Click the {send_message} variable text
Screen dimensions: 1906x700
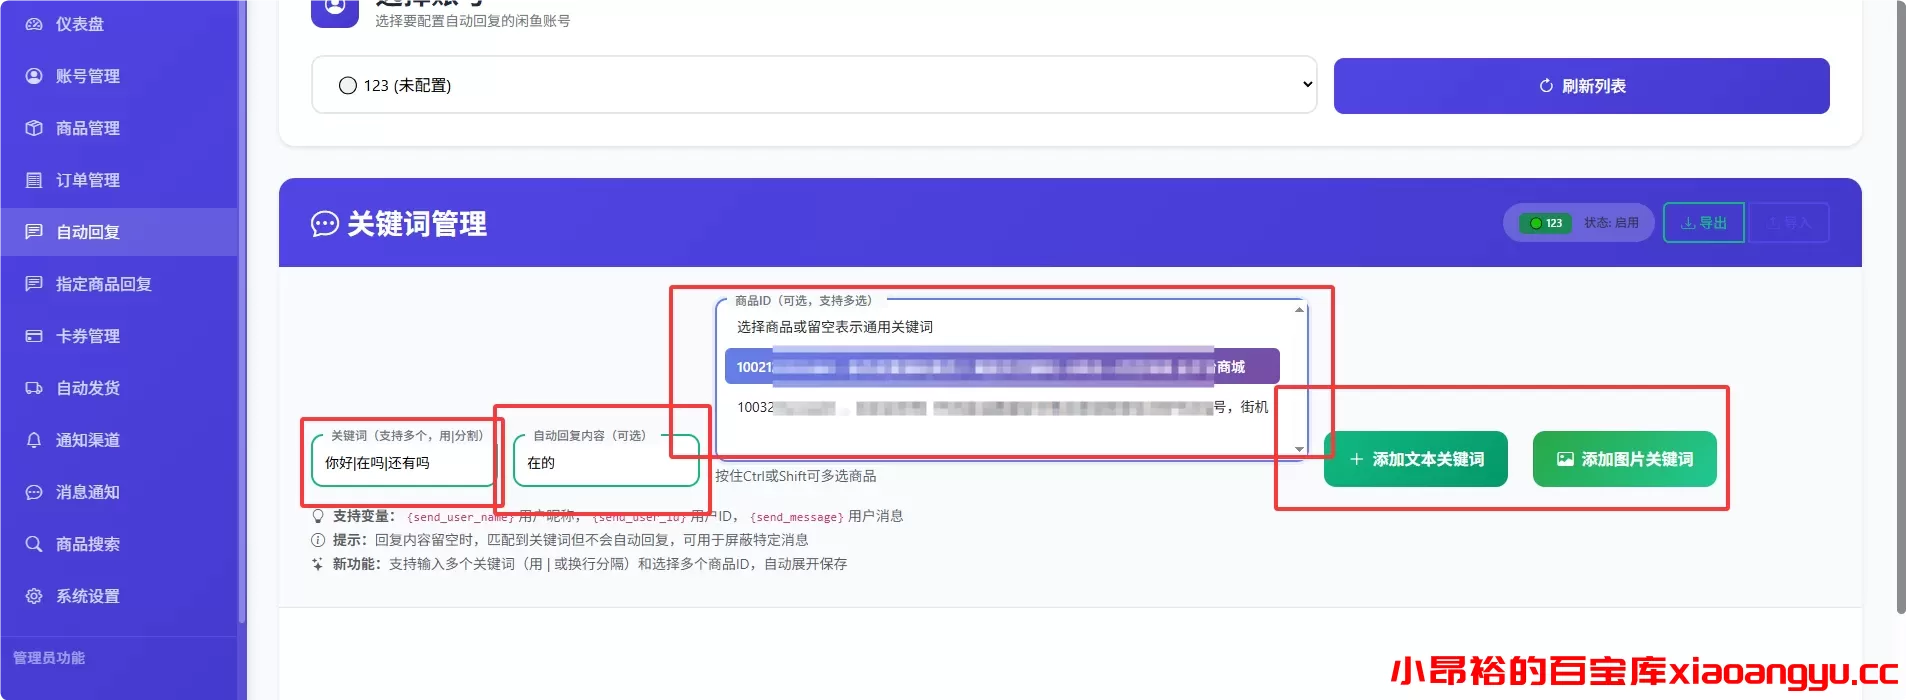[797, 517]
